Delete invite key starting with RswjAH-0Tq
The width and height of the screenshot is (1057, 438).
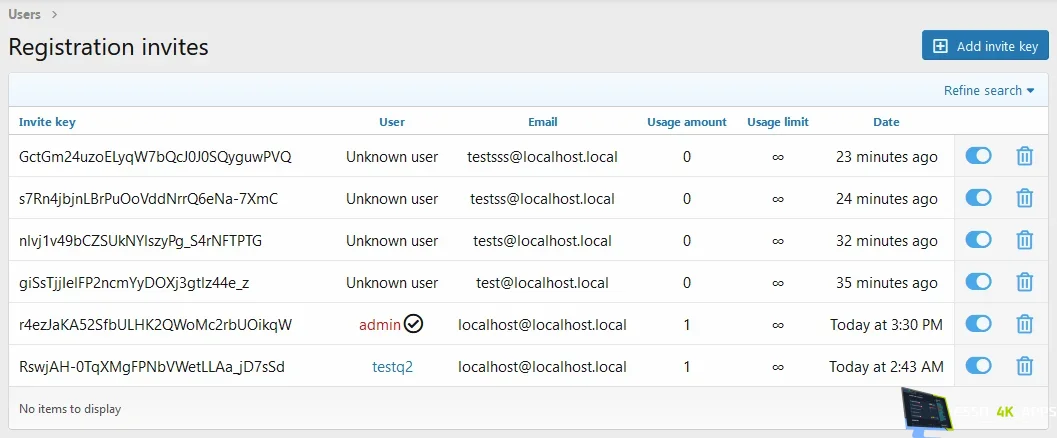pyautogui.click(x=1024, y=367)
